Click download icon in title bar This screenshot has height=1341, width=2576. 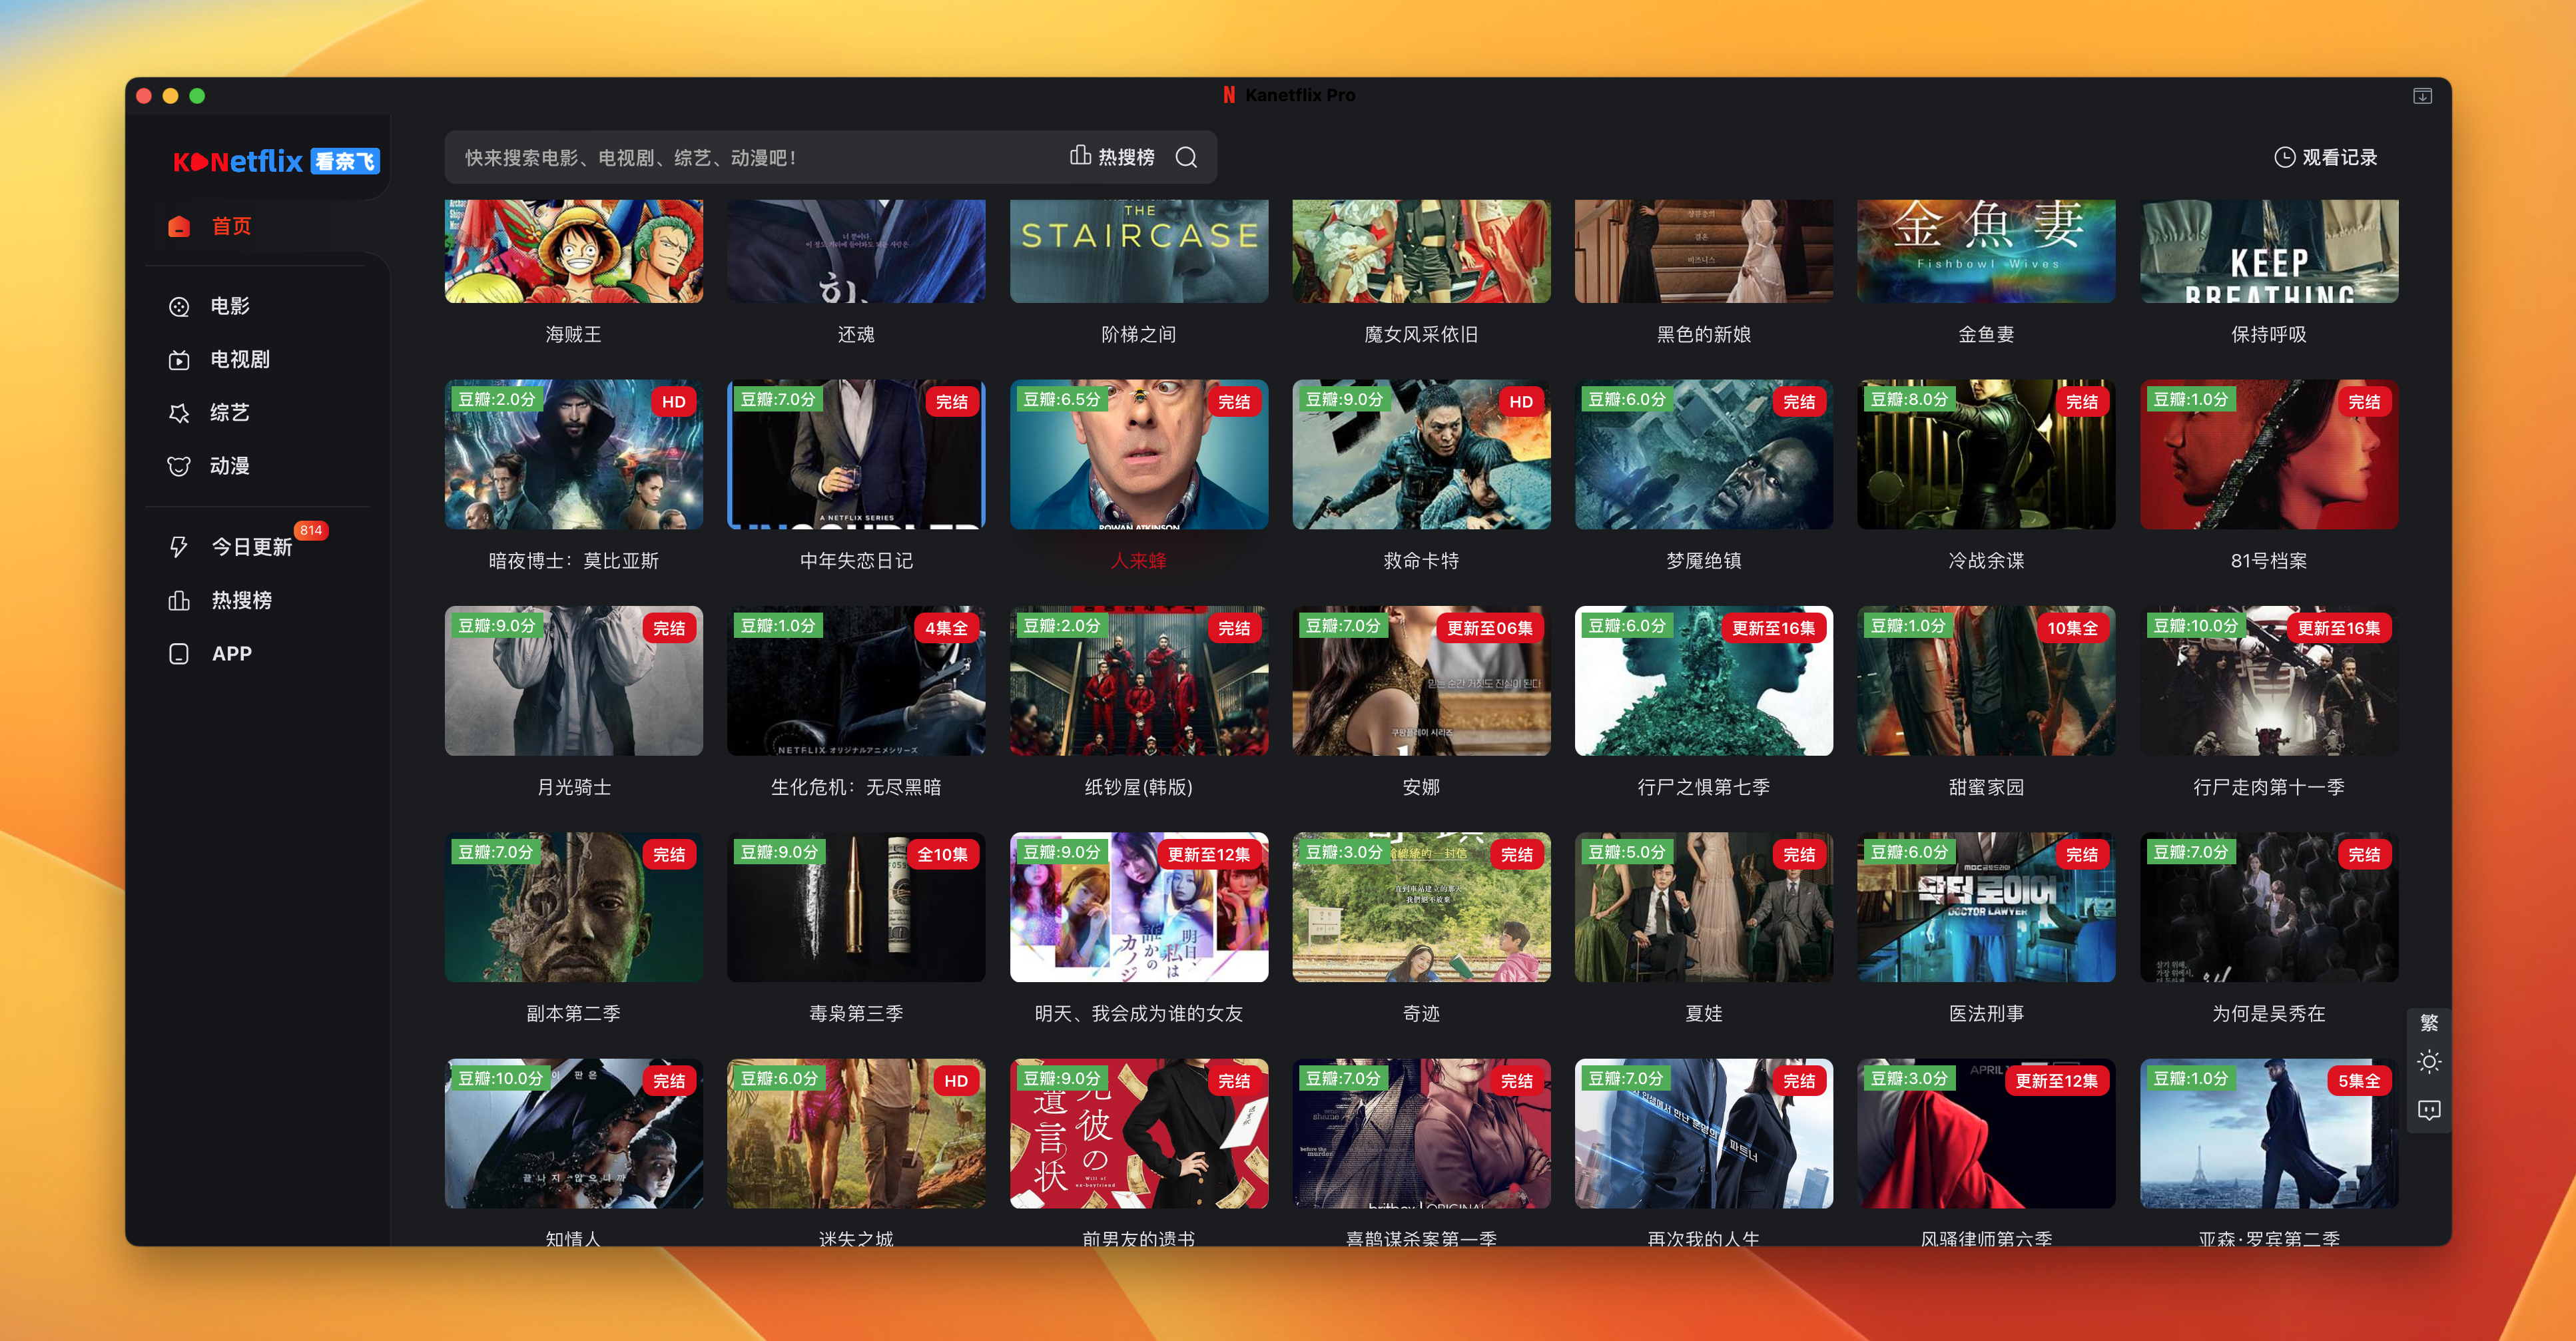point(2422,96)
